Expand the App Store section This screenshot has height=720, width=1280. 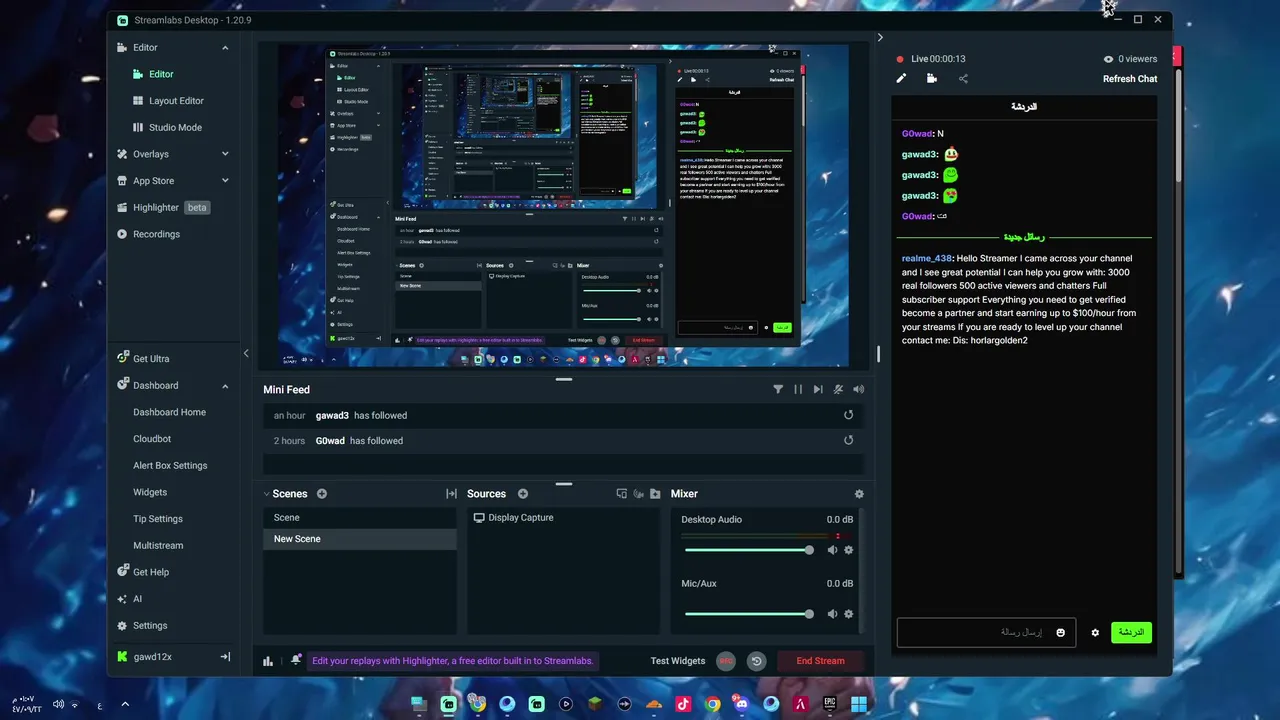tap(225, 181)
